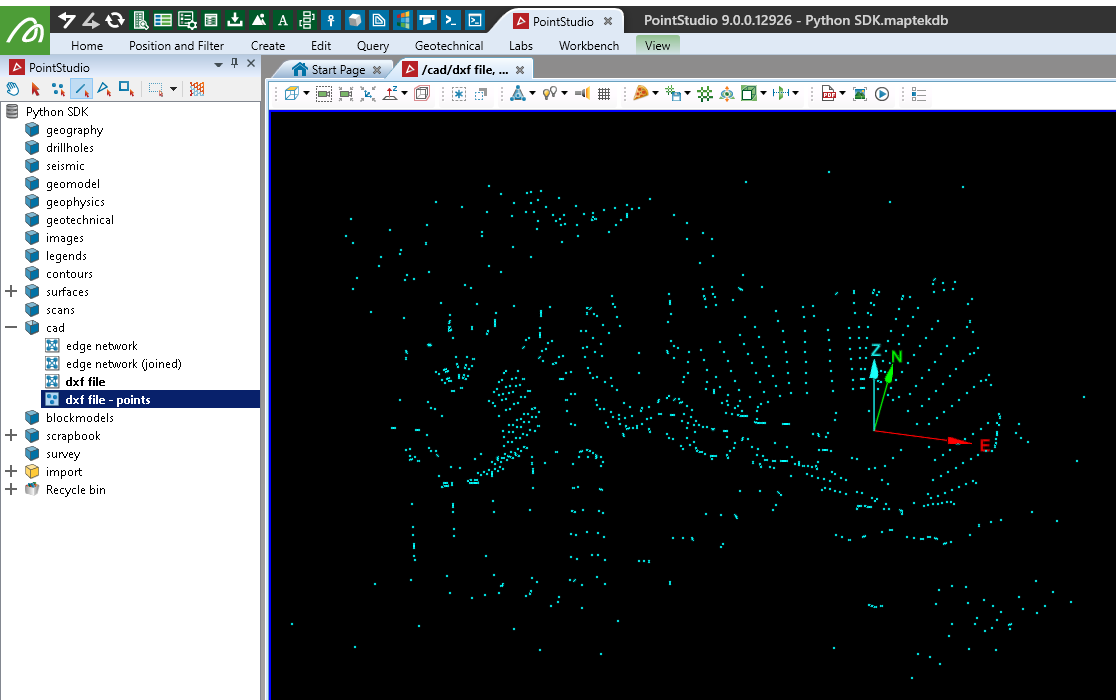Click the camera with dashed frame icon
1116x700 pixels.
pos(324,94)
